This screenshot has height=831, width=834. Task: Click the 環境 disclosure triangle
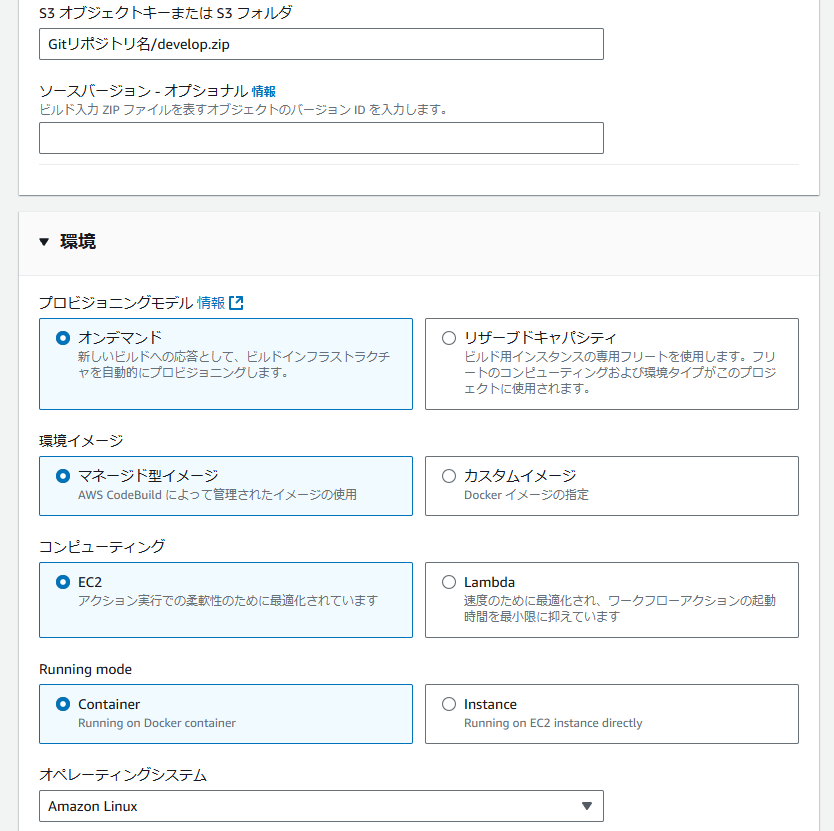point(41,241)
